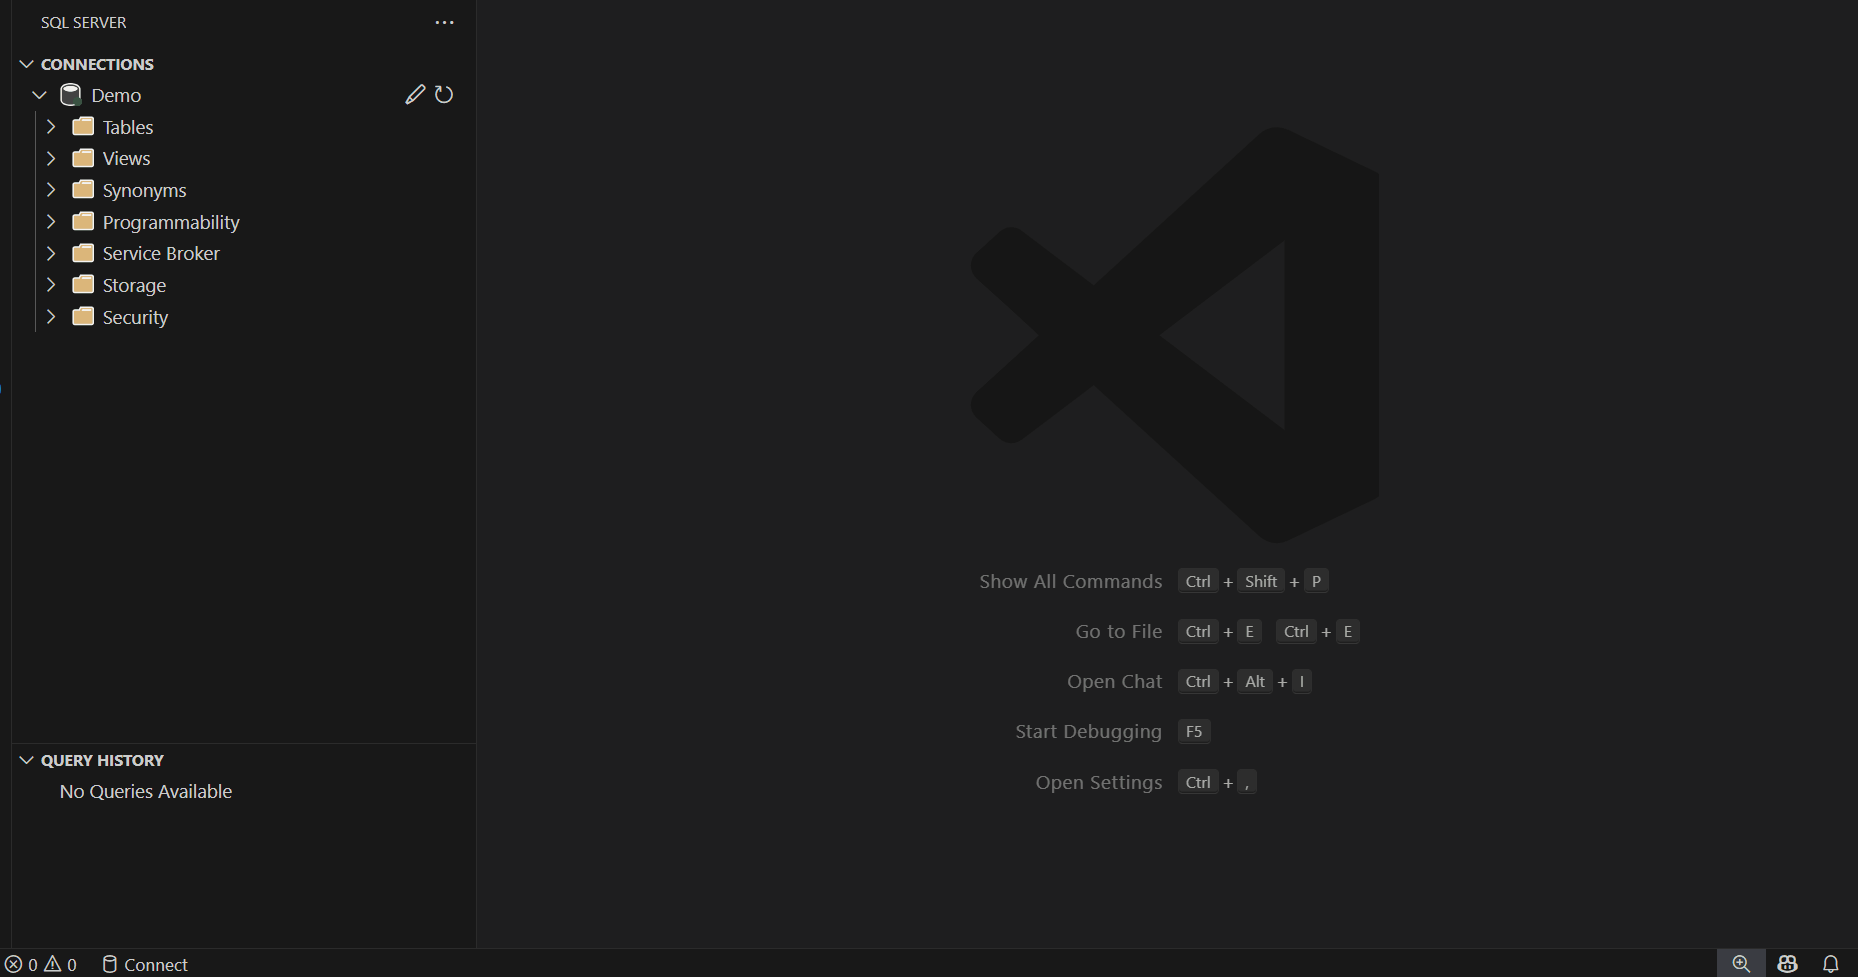This screenshot has width=1858, height=977.
Task: Click the Shift key label
Action: pos(1261,581)
